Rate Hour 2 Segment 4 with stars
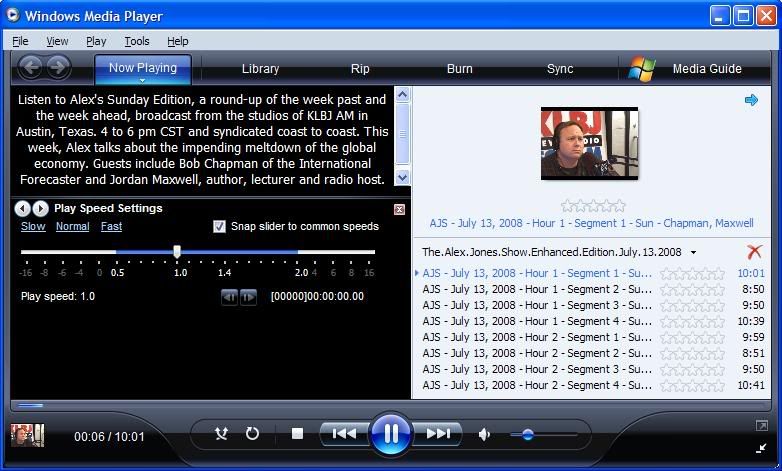This screenshot has height=471, width=782. point(692,385)
